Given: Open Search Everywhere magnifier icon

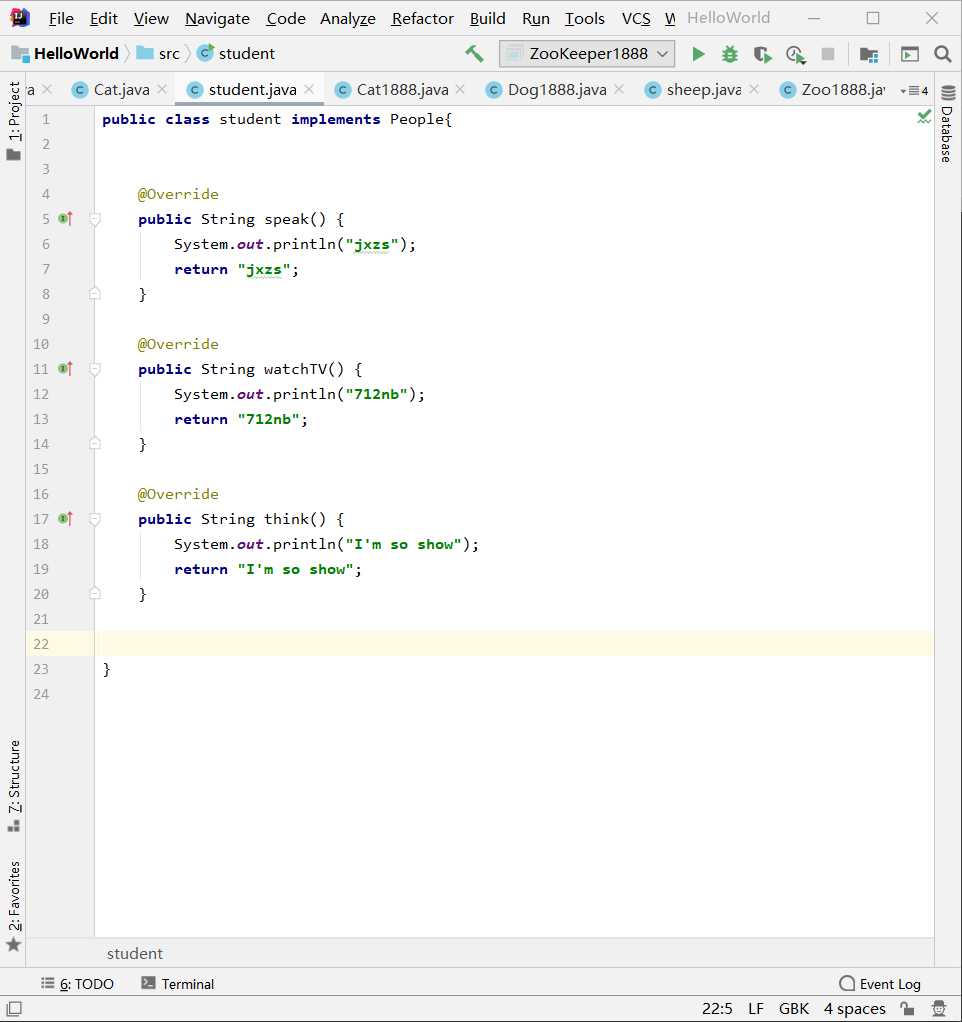Looking at the screenshot, I should click(942, 53).
